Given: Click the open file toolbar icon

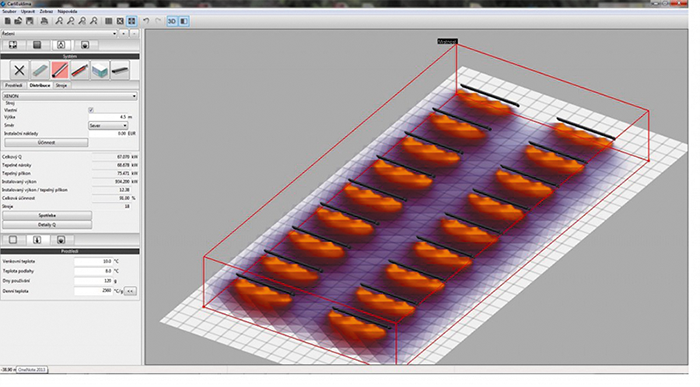Looking at the screenshot, I should coord(18,21).
